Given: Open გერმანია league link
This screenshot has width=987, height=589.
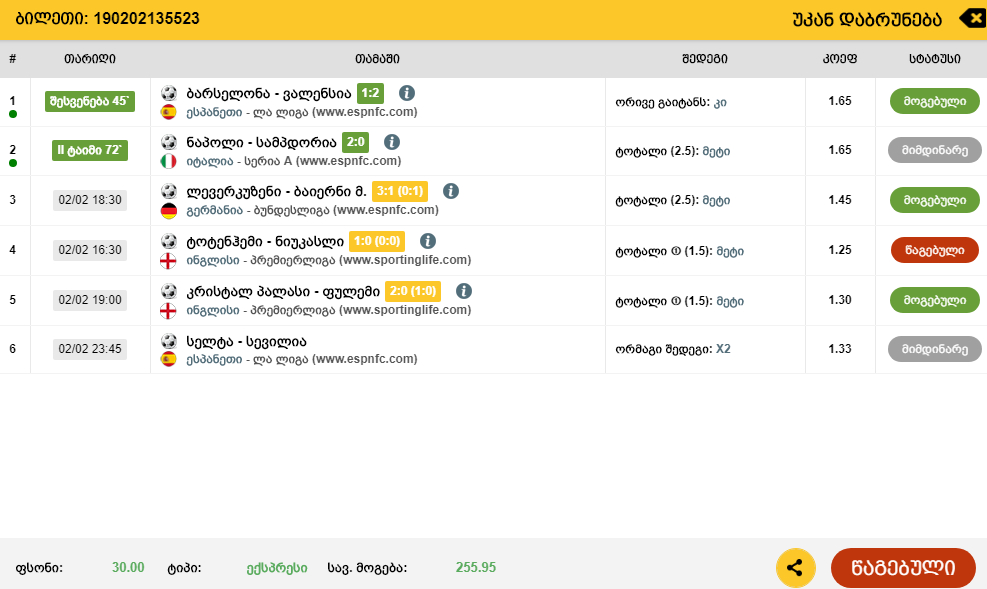Looking at the screenshot, I should (x=214, y=210).
